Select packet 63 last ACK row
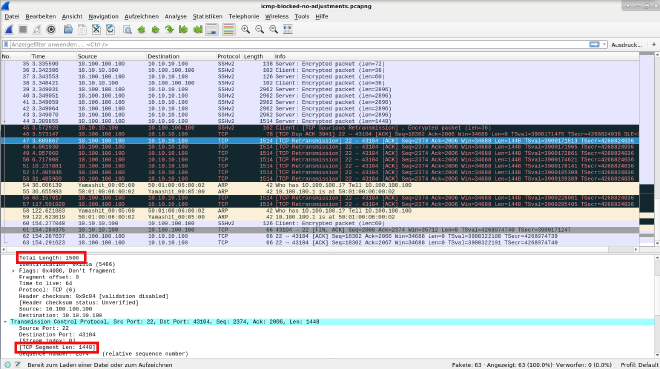Image resolution: width=660 pixels, height=369 pixels. (x=320, y=242)
